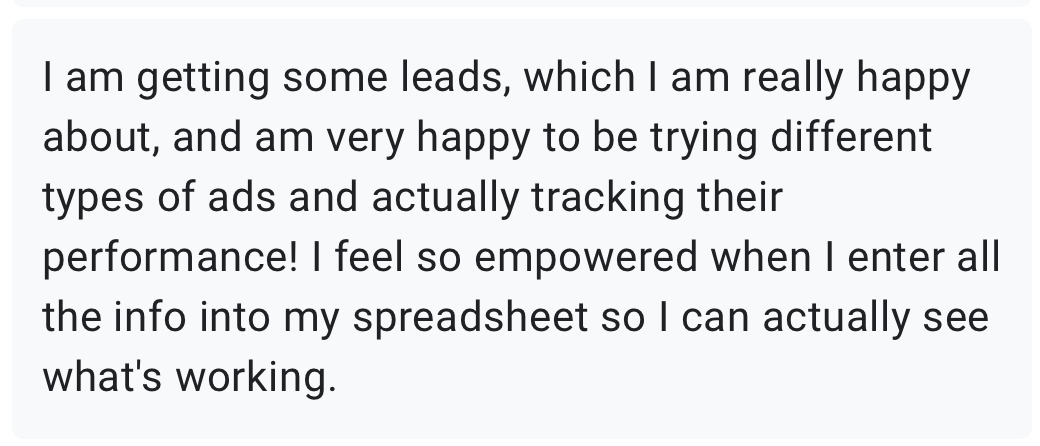Click the word "types" starting the third line
The width and height of the screenshot is (1040, 446).
click(x=93, y=198)
